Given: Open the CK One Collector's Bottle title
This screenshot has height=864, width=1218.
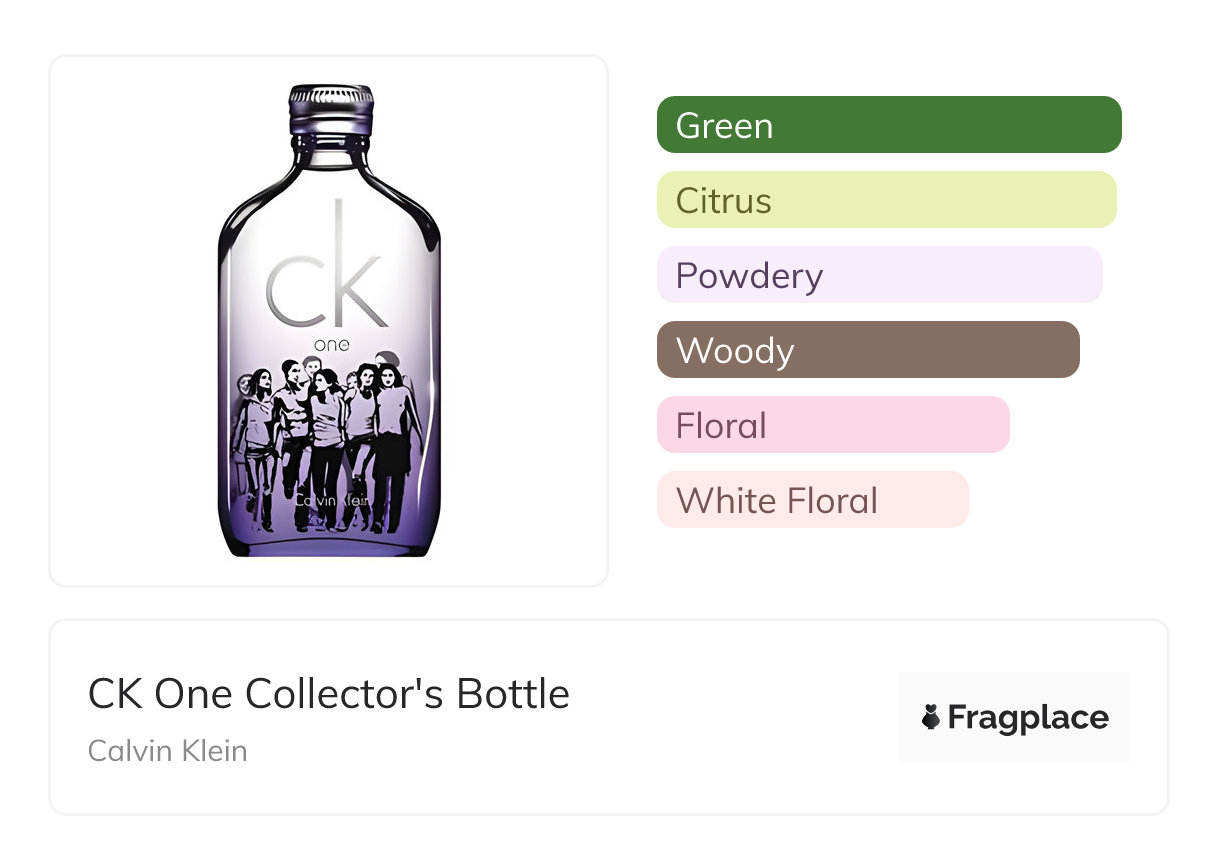Looking at the screenshot, I should click(x=329, y=694).
